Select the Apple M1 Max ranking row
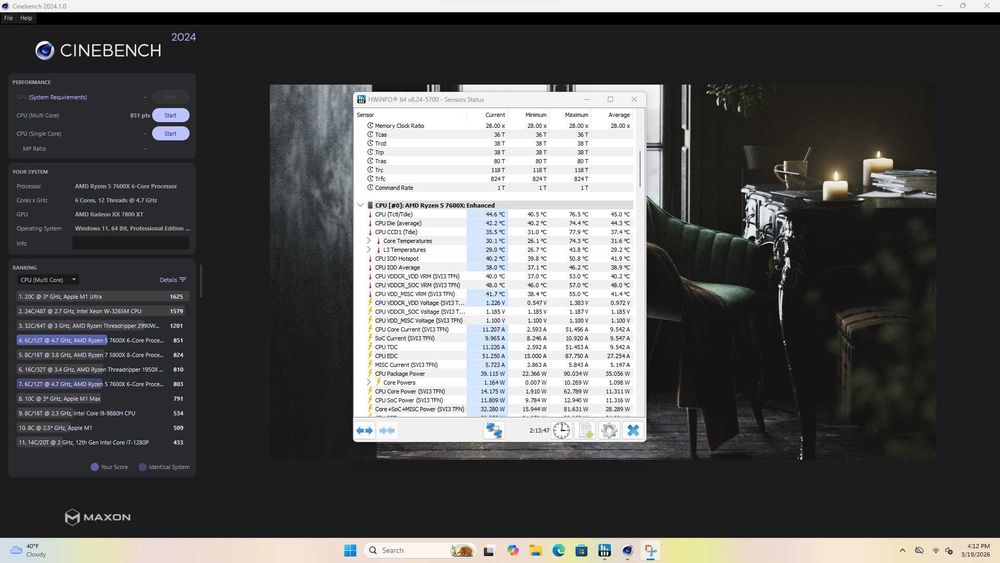Screen dimensions: 1000x563 101,398
